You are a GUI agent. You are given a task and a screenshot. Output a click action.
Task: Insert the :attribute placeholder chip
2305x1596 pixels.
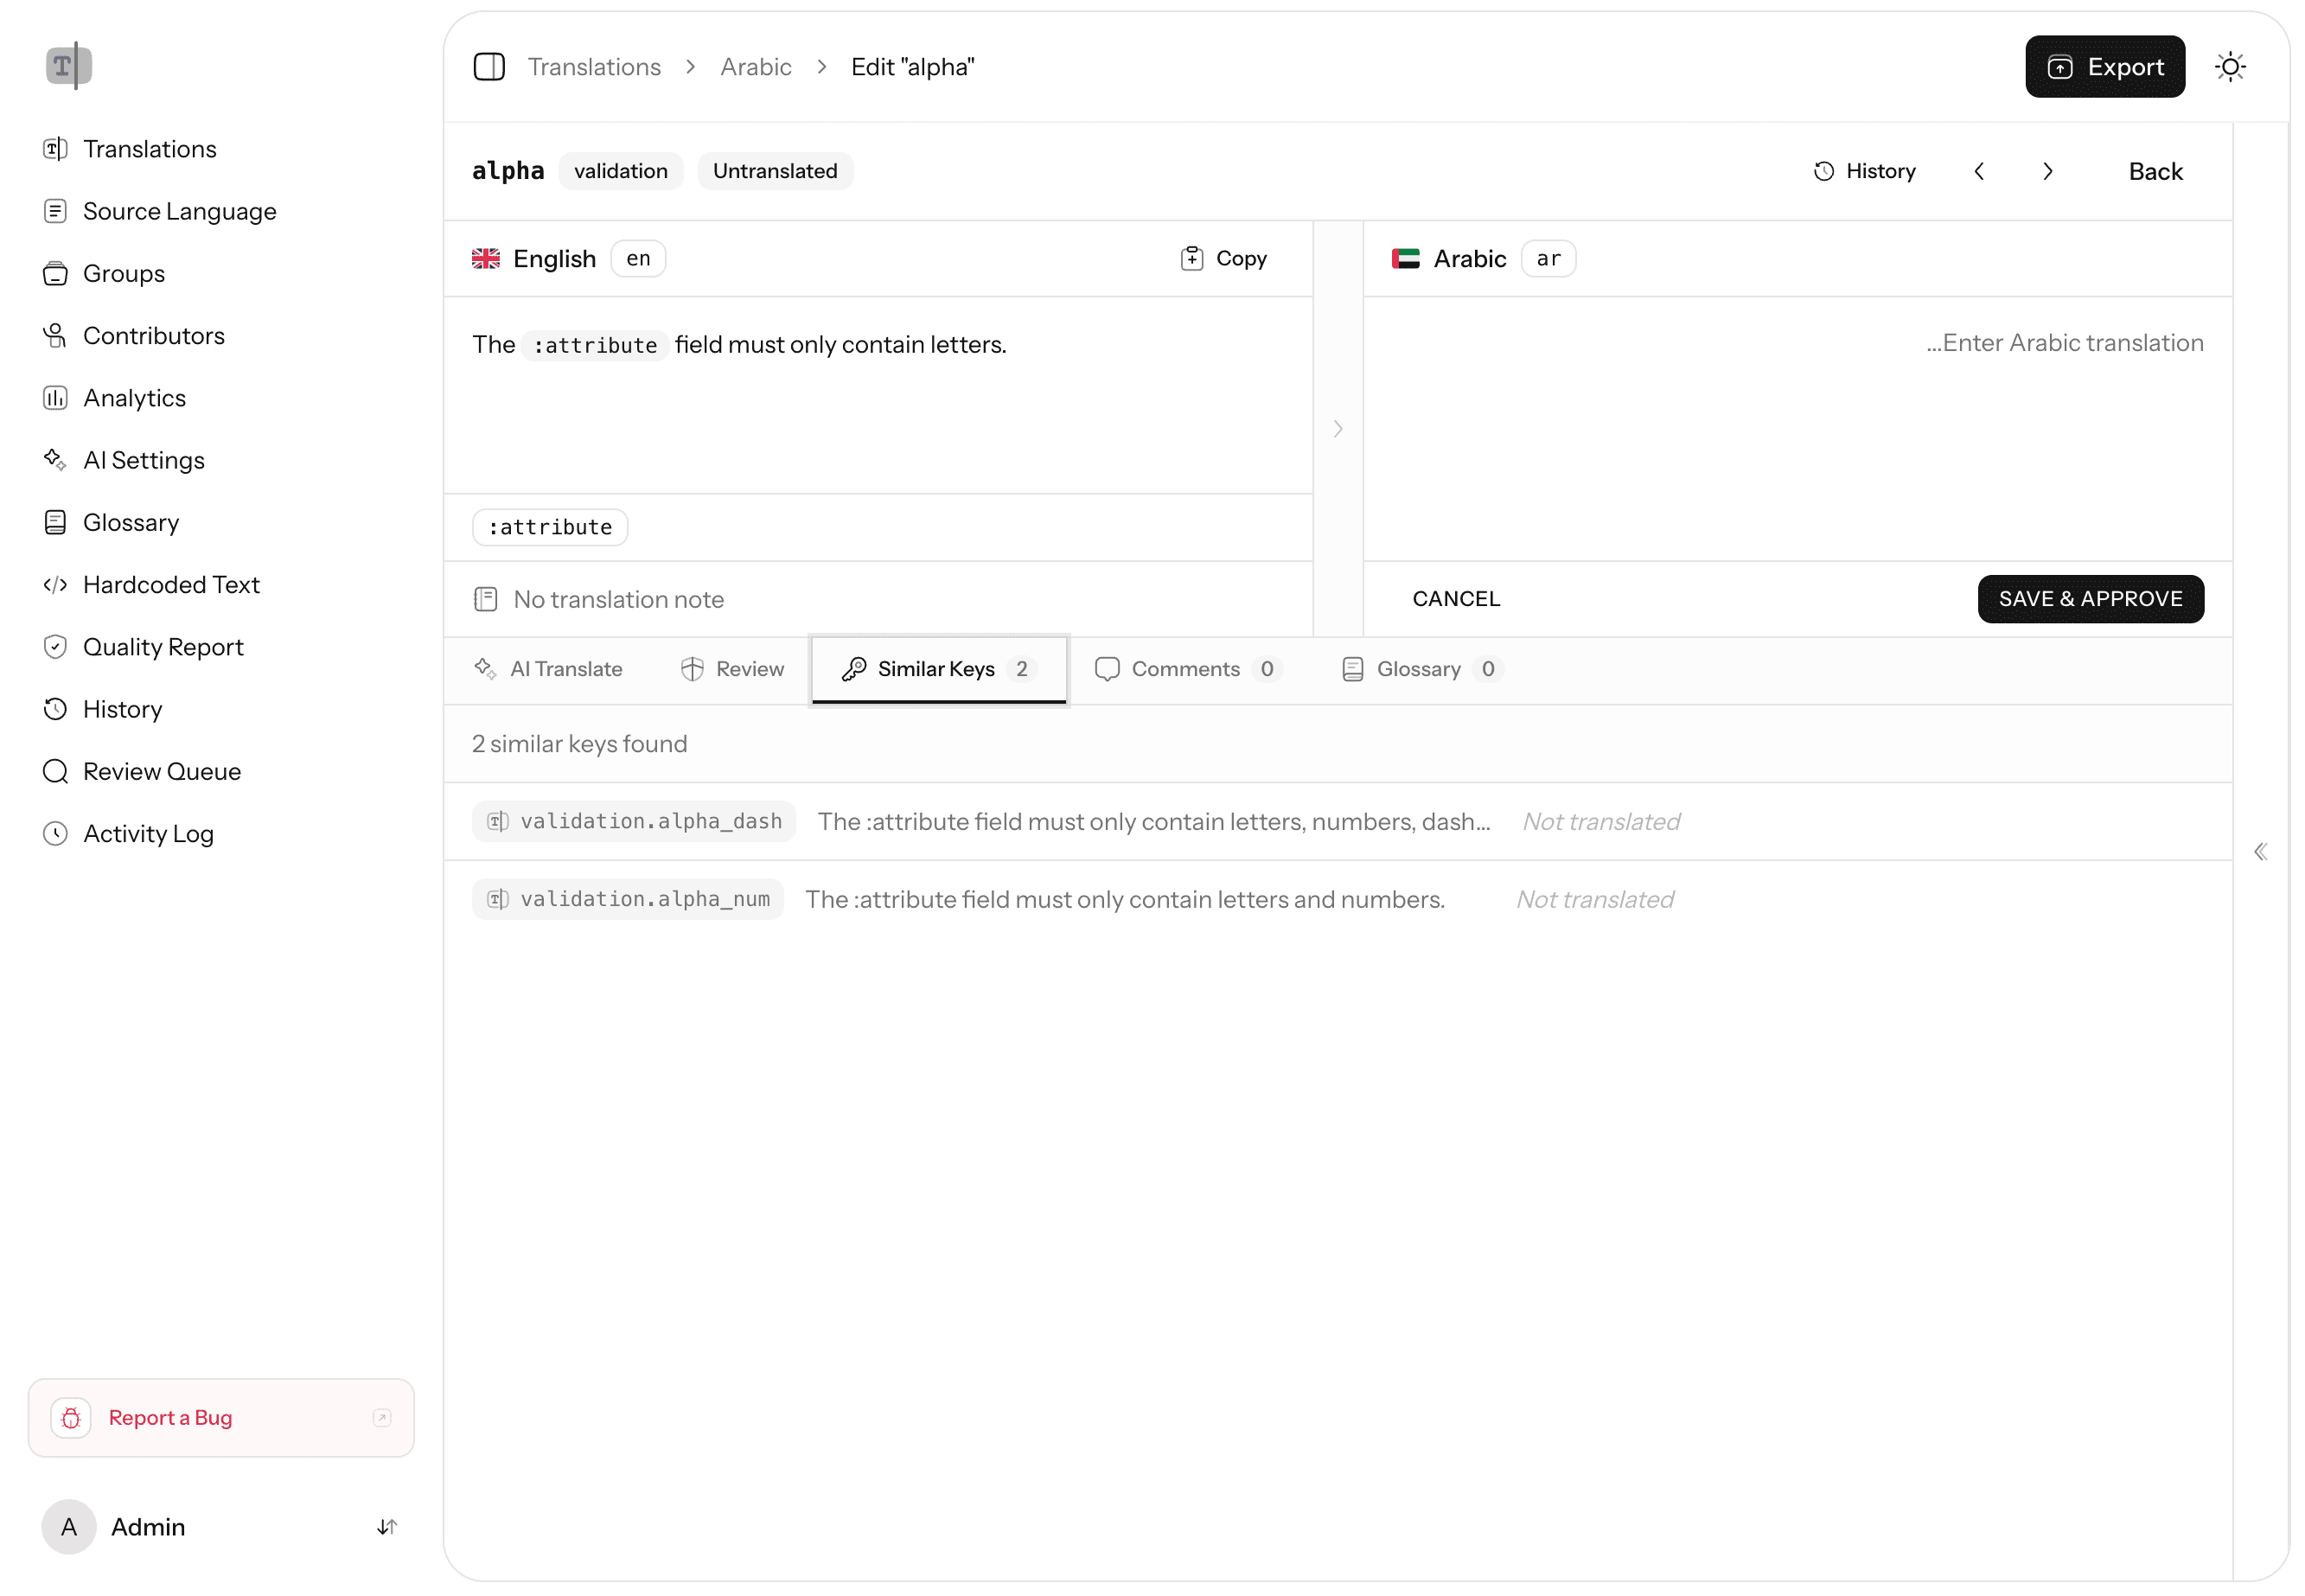[x=549, y=526]
